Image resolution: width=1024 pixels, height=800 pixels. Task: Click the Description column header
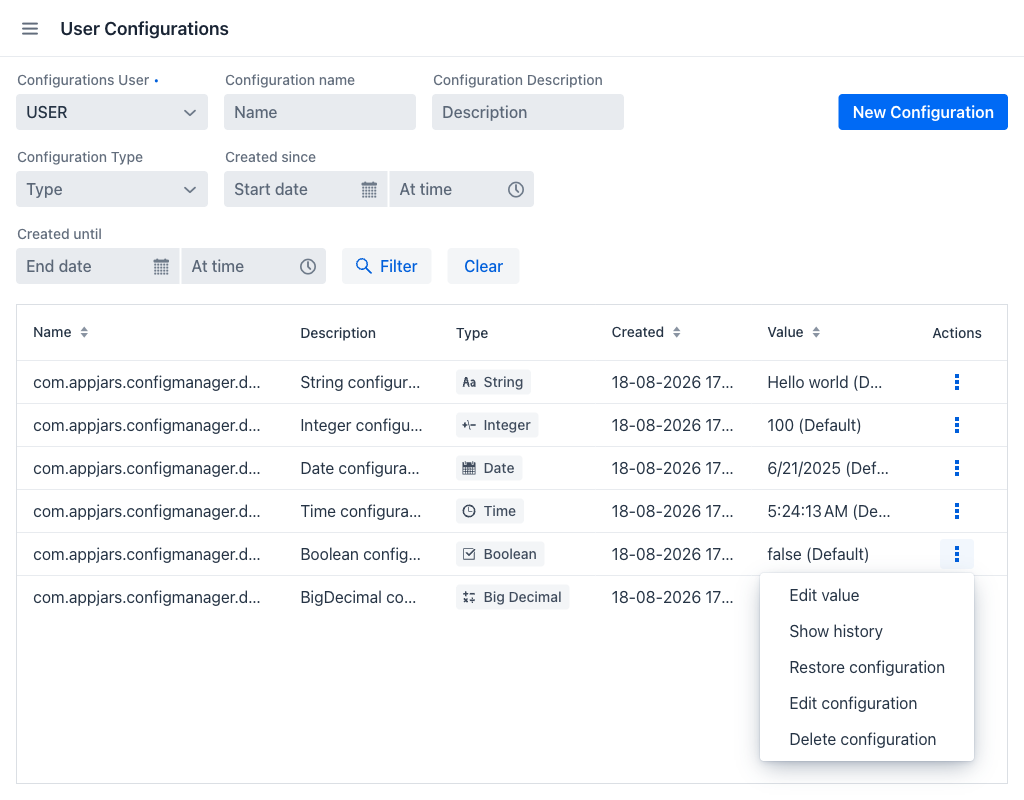tap(338, 333)
